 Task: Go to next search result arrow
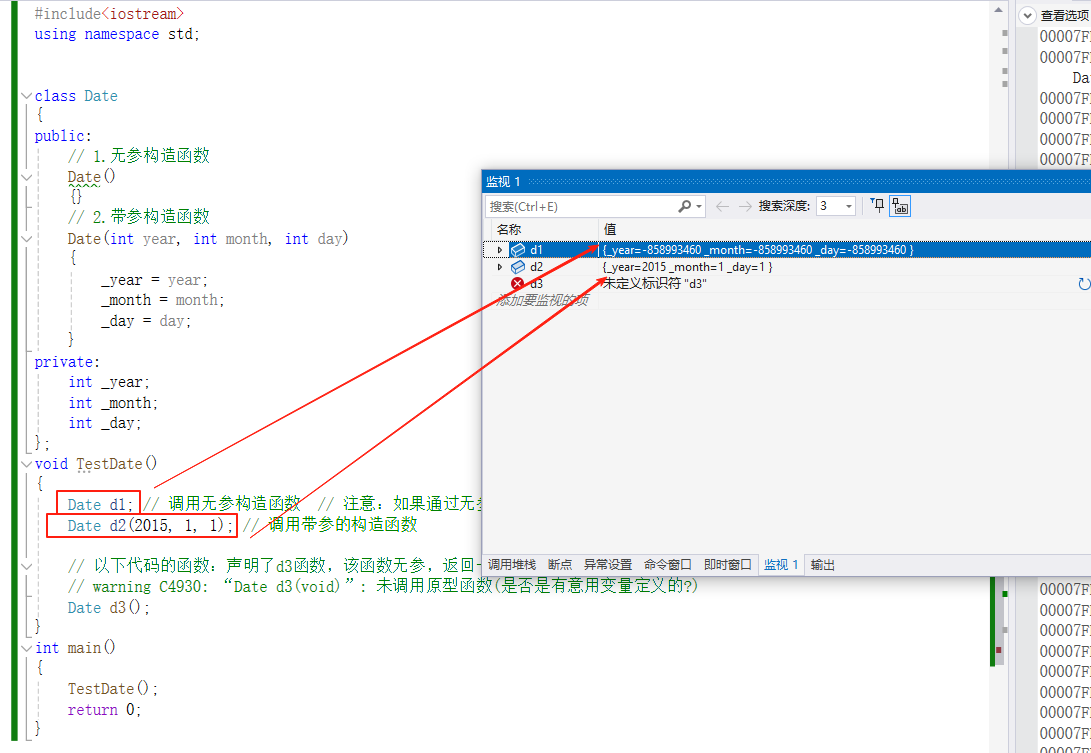(x=744, y=206)
